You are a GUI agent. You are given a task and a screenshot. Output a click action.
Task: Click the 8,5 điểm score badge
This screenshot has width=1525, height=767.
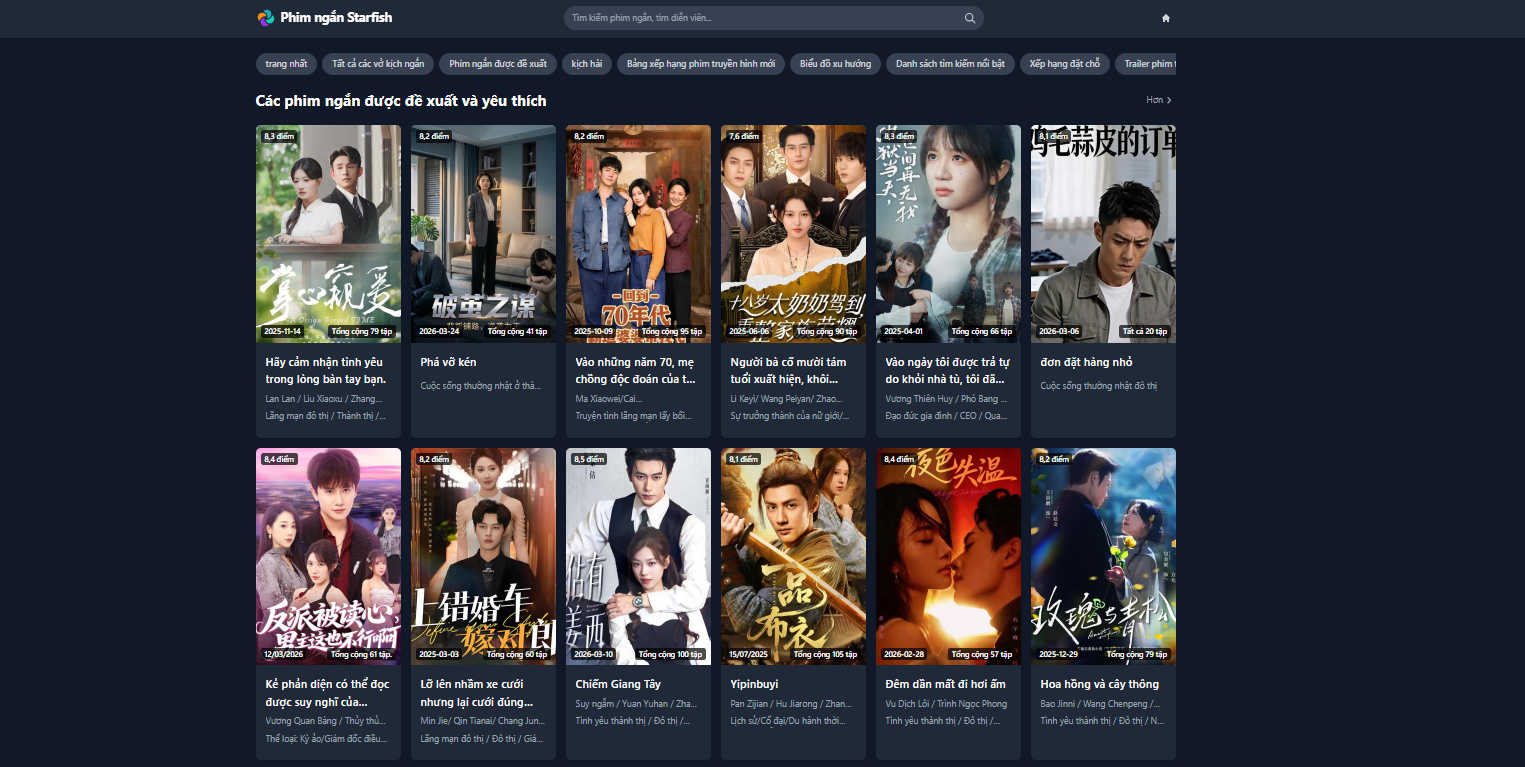(589, 459)
